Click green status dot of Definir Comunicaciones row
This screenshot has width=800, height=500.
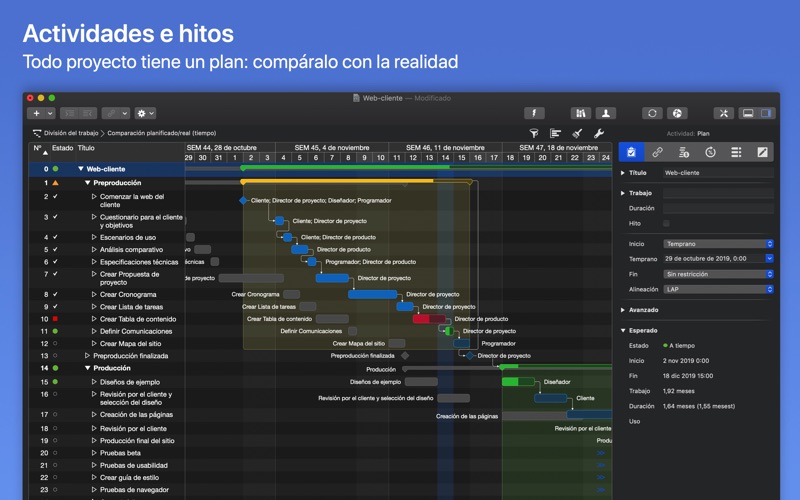[x=55, y=331]
